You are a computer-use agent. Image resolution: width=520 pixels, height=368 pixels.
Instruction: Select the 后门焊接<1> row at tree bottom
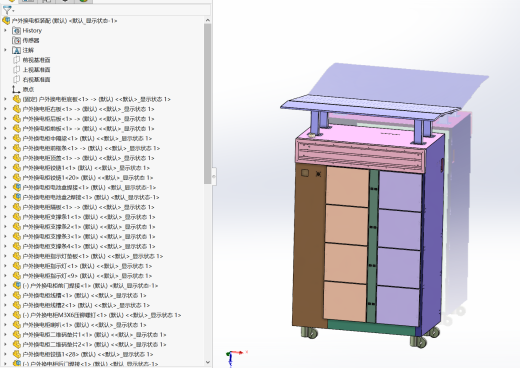(x=90, y=364)
